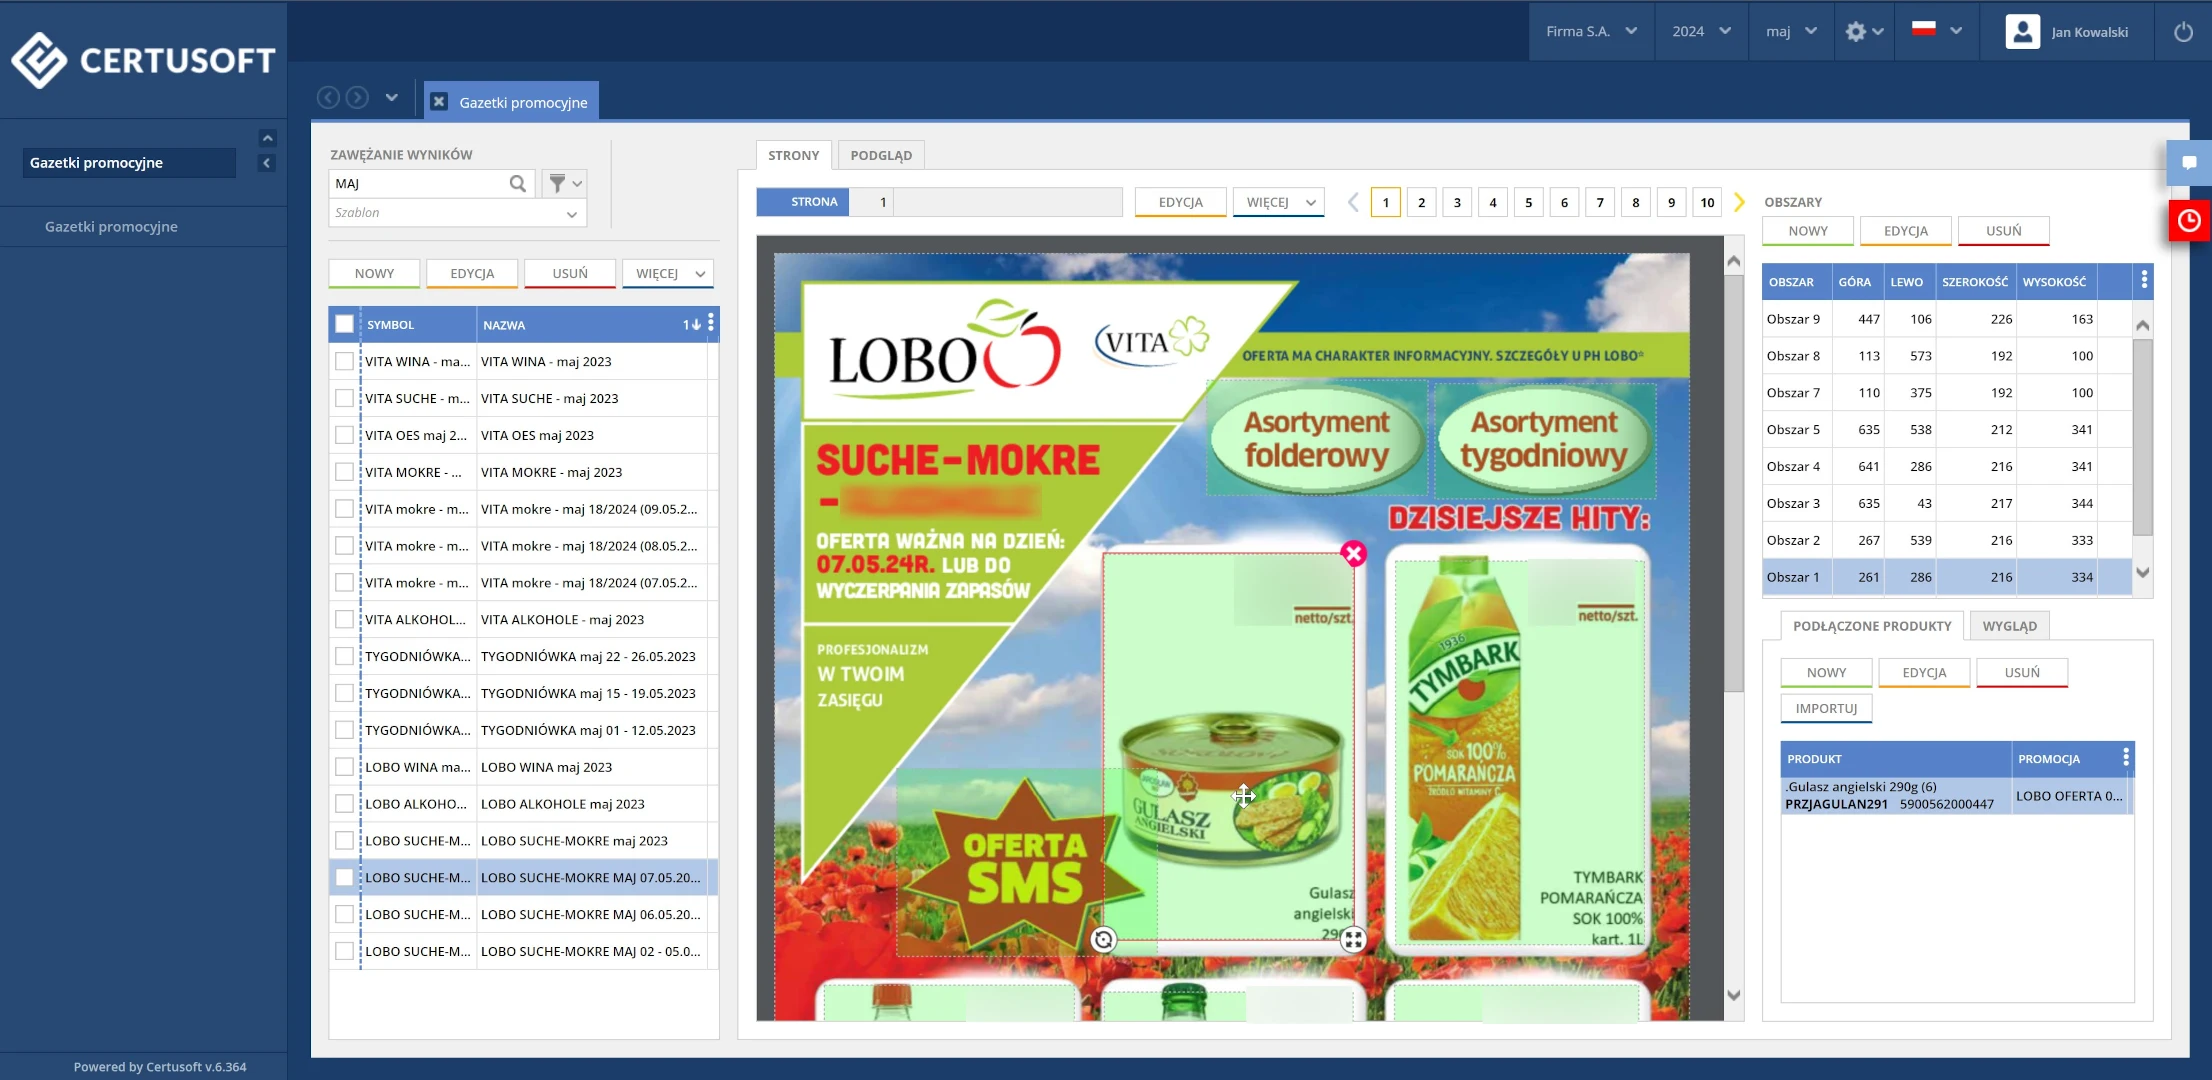Check the LOBO SUCHE-MOKRE MAJ 07.05 row
Viewport: 2212px width, 1080px height.
click(344, 877)
